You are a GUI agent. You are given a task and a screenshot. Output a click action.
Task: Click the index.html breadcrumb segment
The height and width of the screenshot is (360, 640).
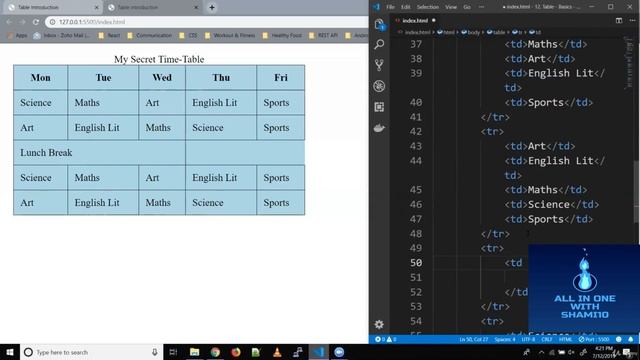coord(414,32)
